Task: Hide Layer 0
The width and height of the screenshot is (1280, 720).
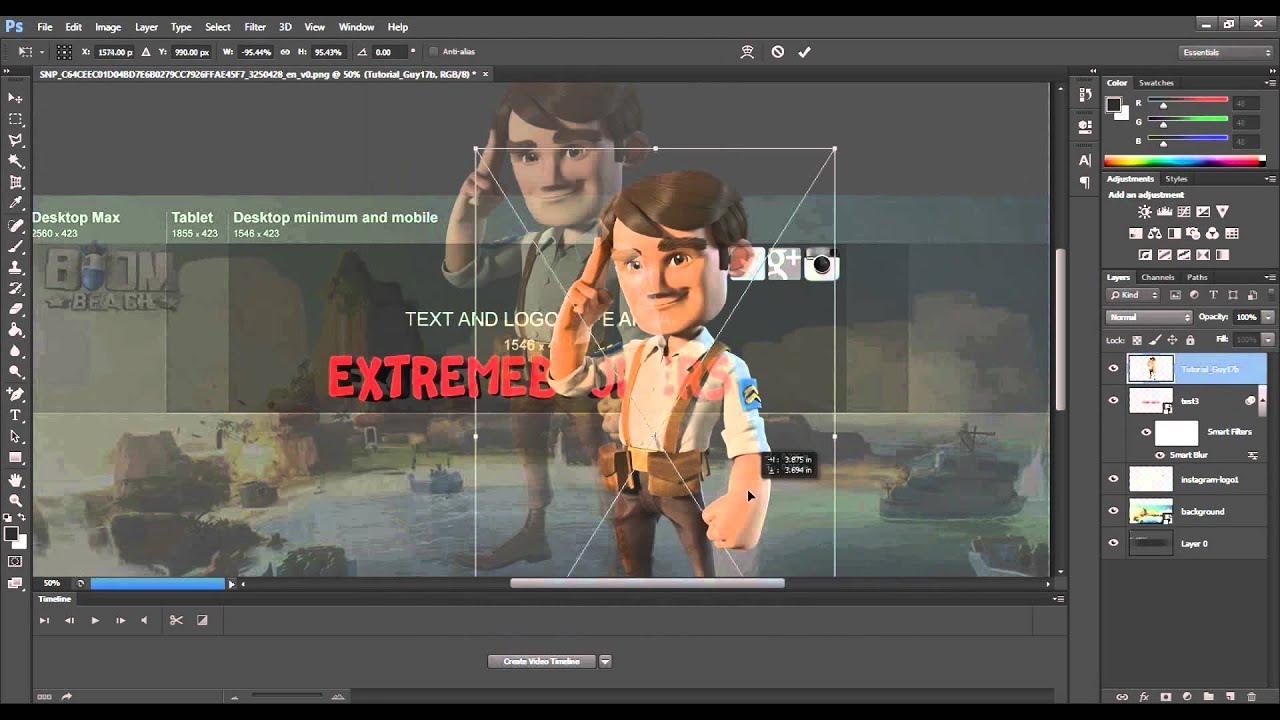Action: point(1113,543)
